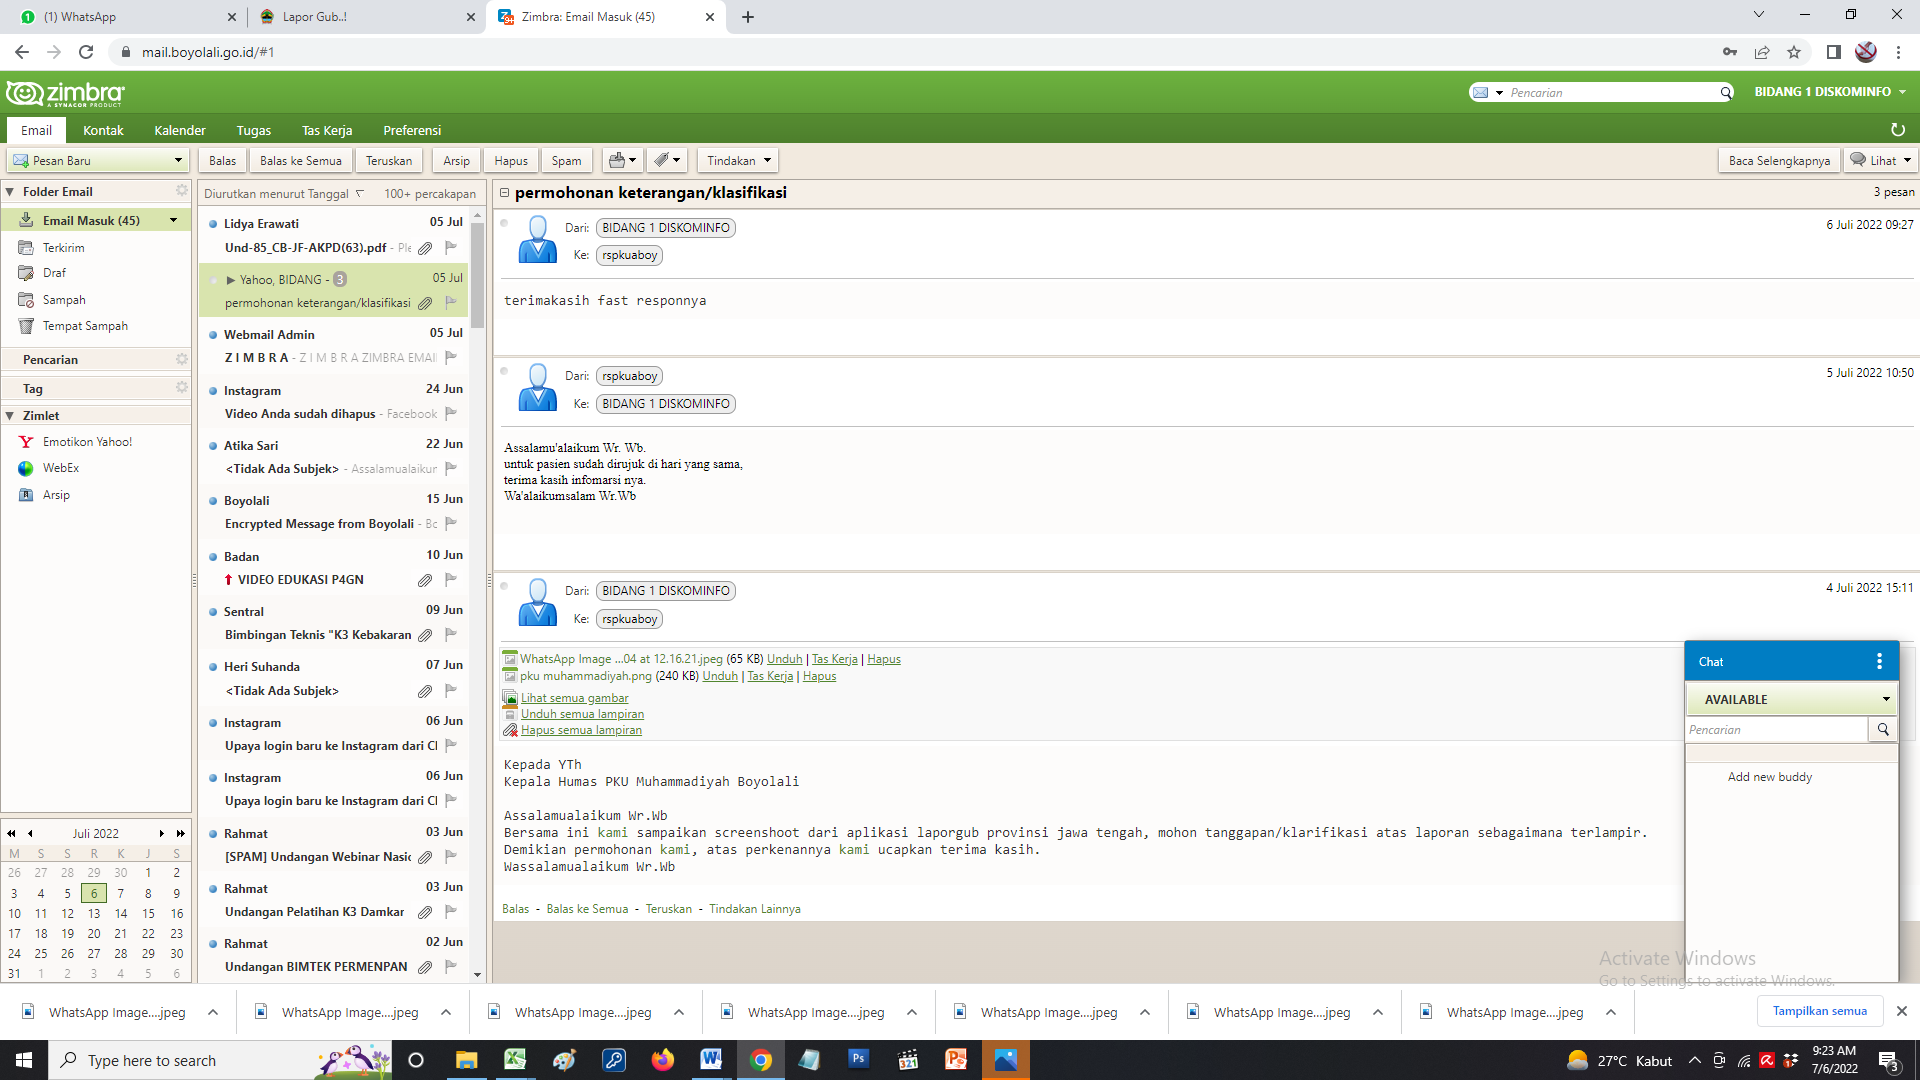Open the tag icon dropdown in toolbar
This screenshot has height=1080, width=1920.
click(667, 160)
